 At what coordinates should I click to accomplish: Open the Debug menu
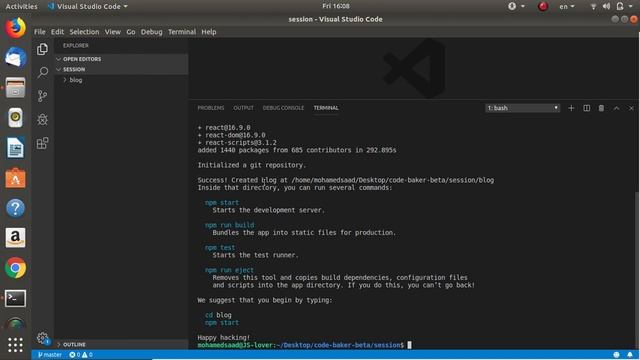coord(151,32)
